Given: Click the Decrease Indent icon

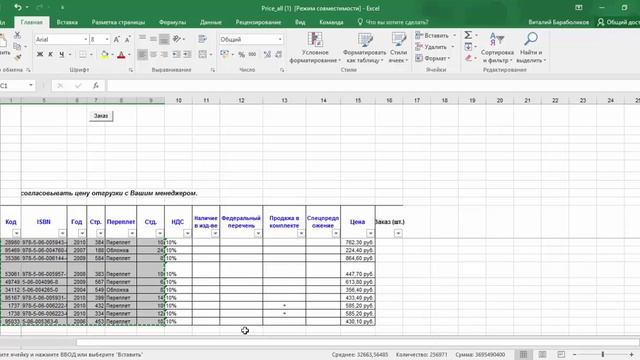Looking at the screenshot, I should pos(176,54).
